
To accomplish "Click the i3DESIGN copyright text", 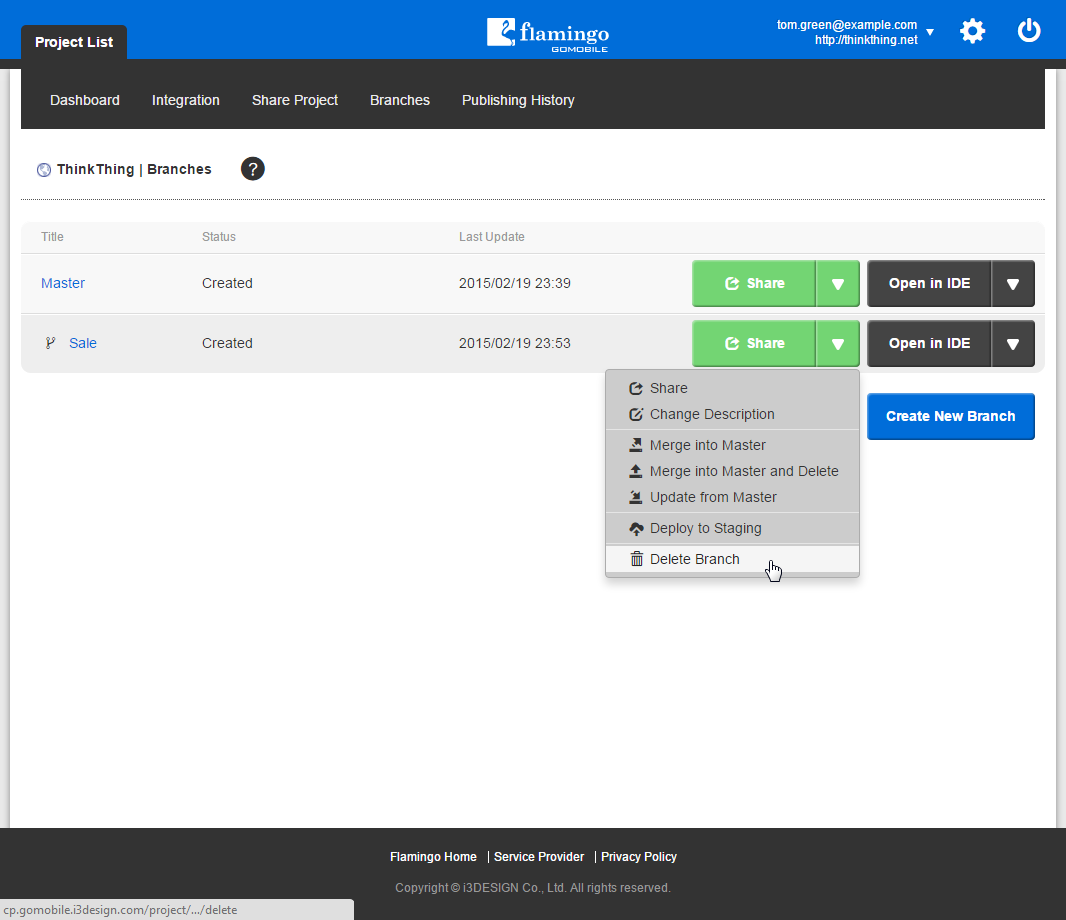I will pos(533,887).
